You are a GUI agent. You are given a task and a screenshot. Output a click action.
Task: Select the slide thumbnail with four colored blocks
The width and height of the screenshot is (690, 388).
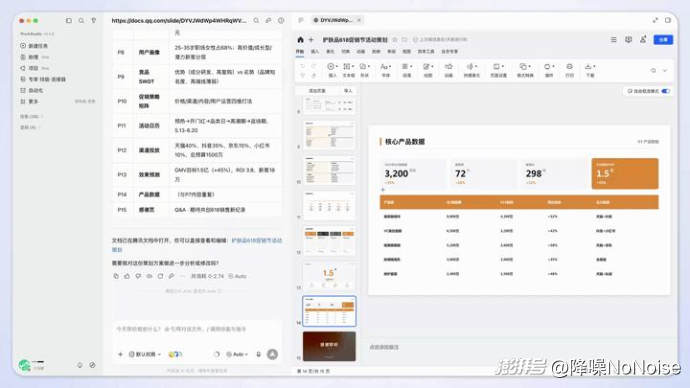(329, 241)
